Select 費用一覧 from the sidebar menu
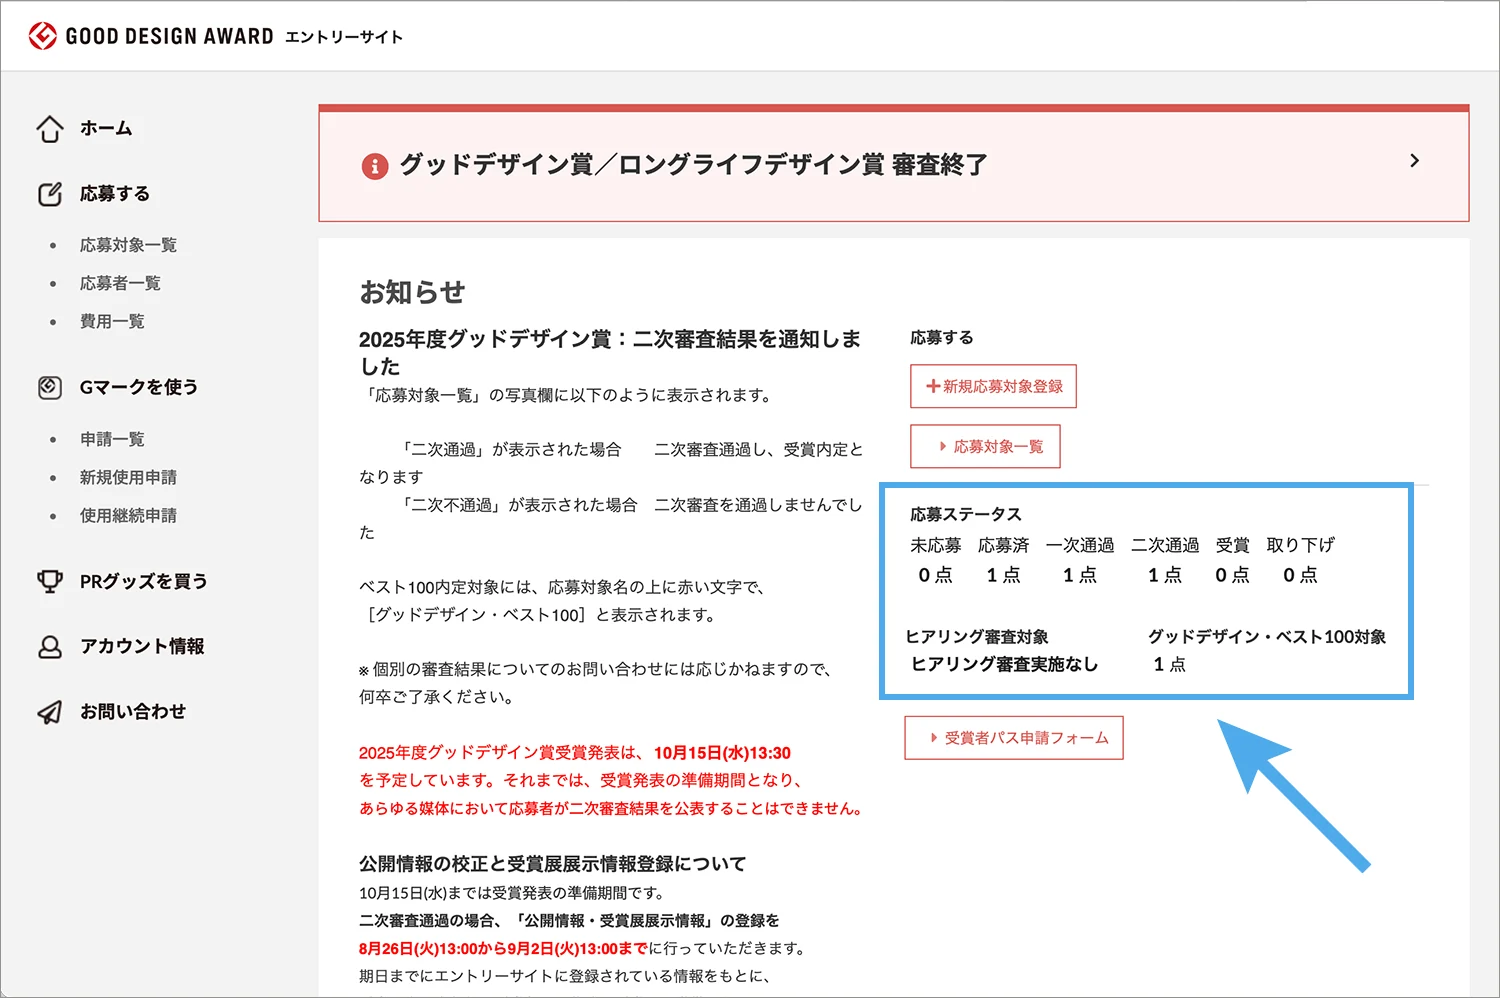Screen dimensions: 1500x998 click(112, 321)
